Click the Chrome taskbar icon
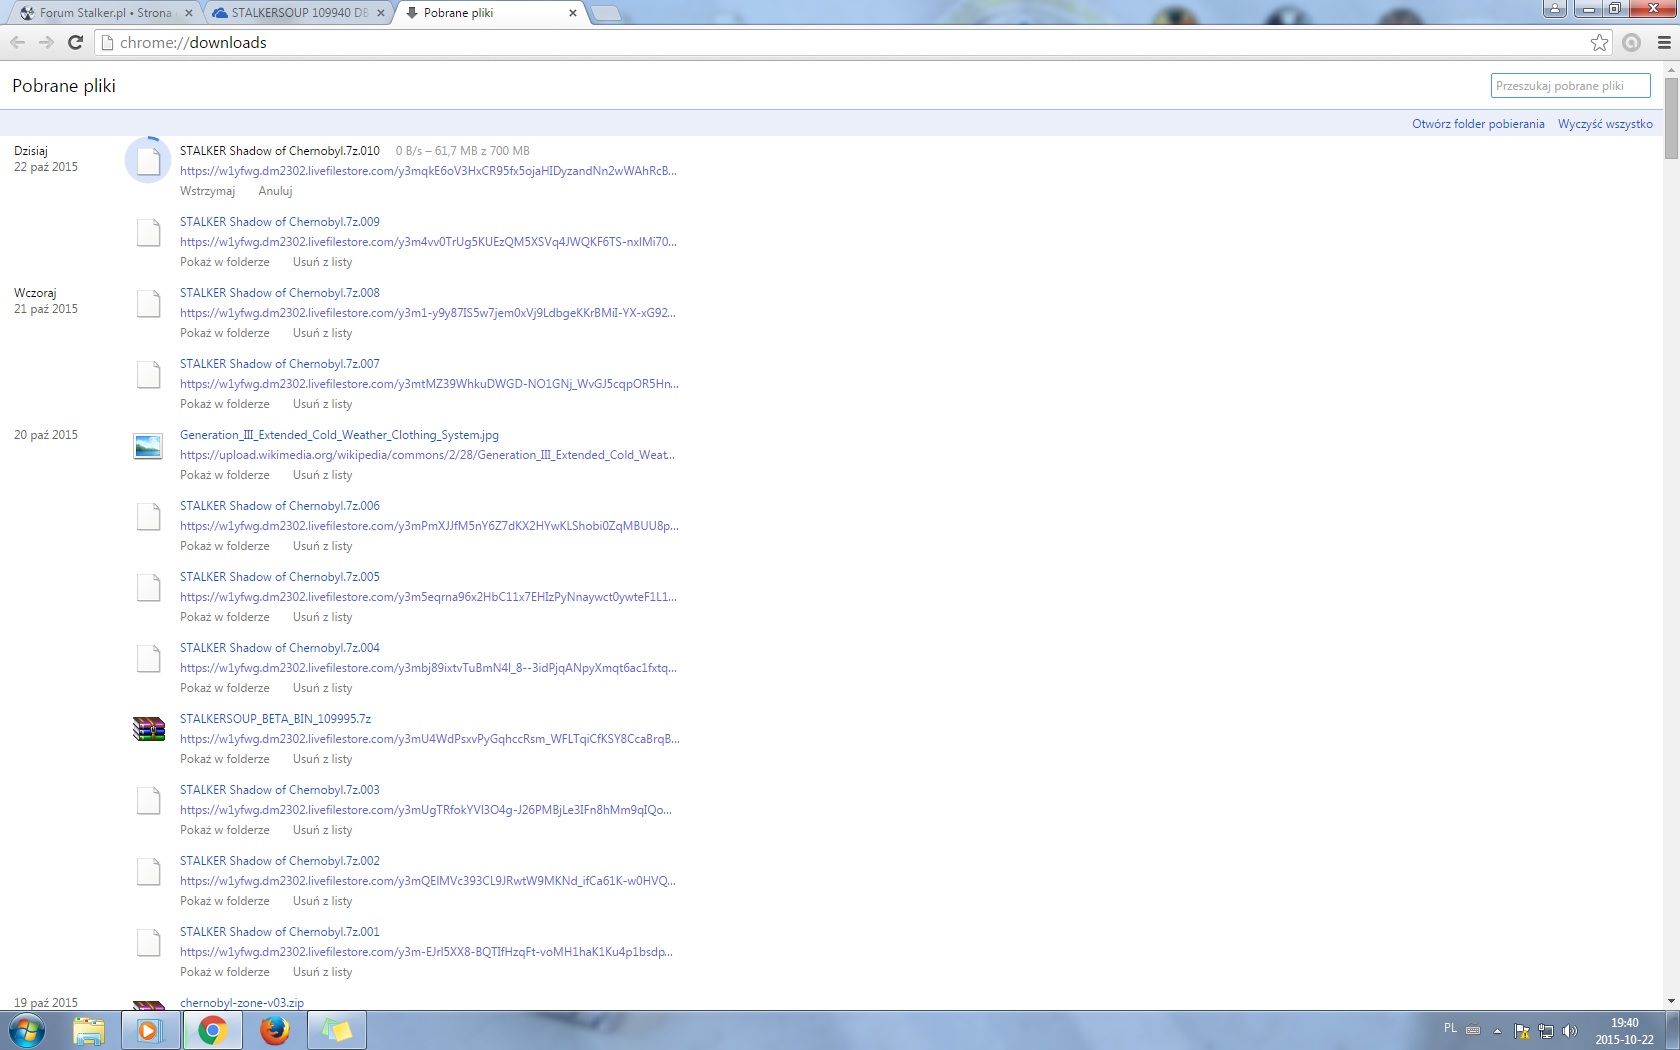This screenshot has height=1050, width=1680. (x=212, y=1030)
